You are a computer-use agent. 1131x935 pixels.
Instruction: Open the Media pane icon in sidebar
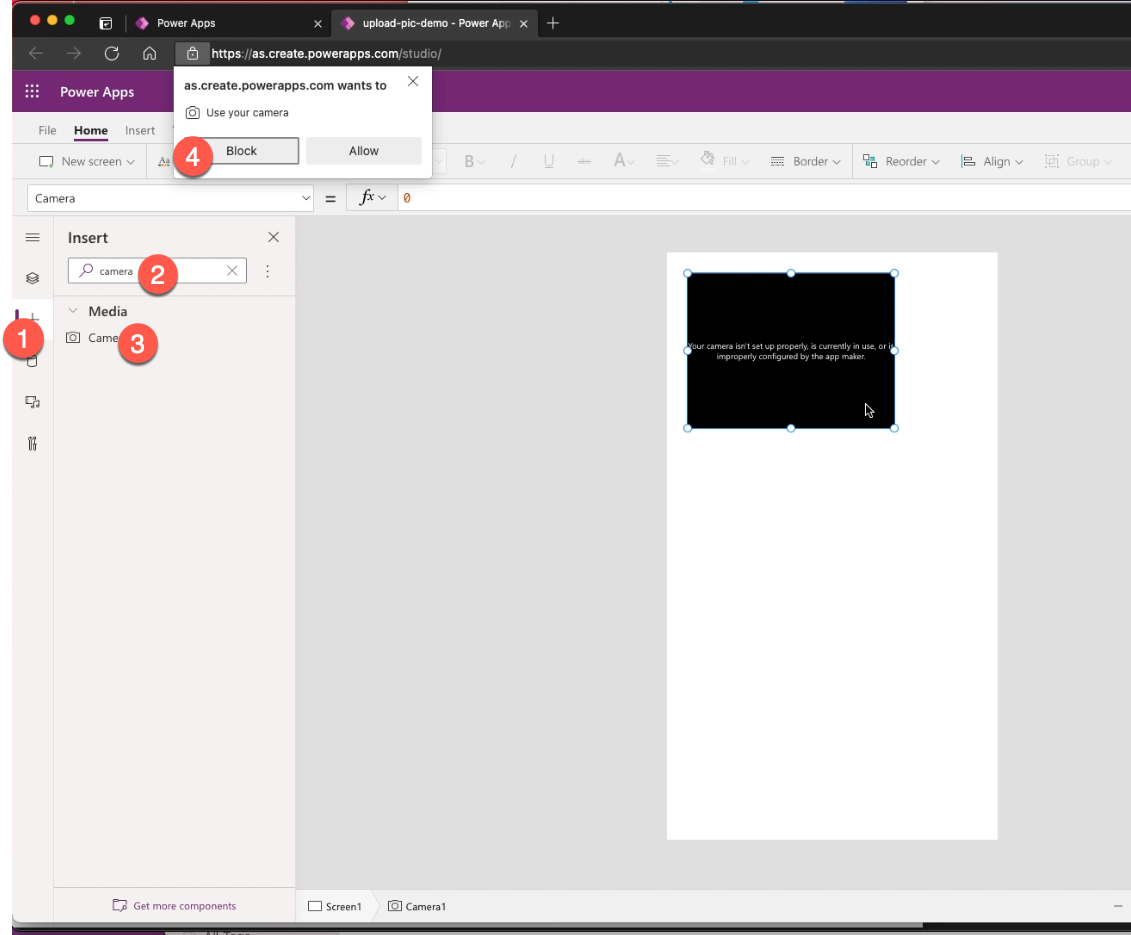32,402
